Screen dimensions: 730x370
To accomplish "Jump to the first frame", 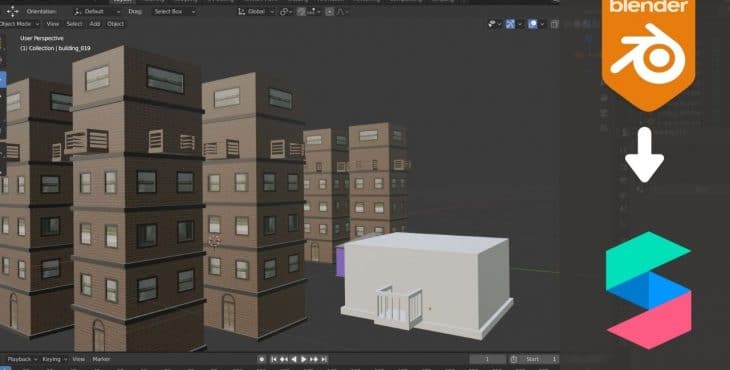I will (x=274, y=359).
